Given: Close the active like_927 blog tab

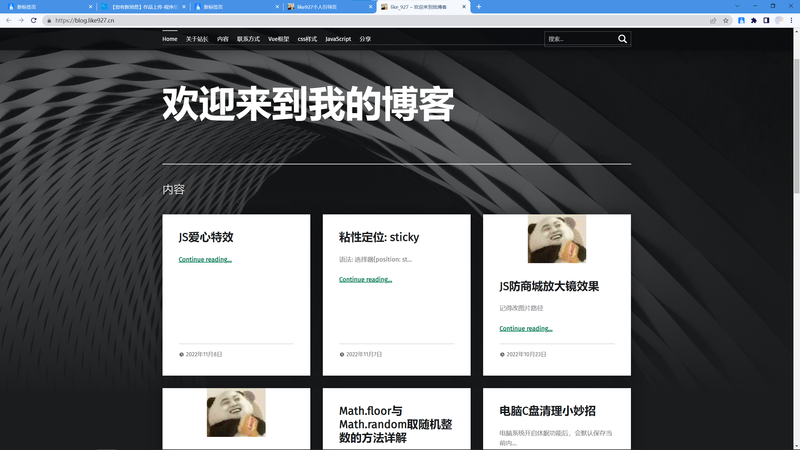Looking at the screenshot, I should pos(464,7).
